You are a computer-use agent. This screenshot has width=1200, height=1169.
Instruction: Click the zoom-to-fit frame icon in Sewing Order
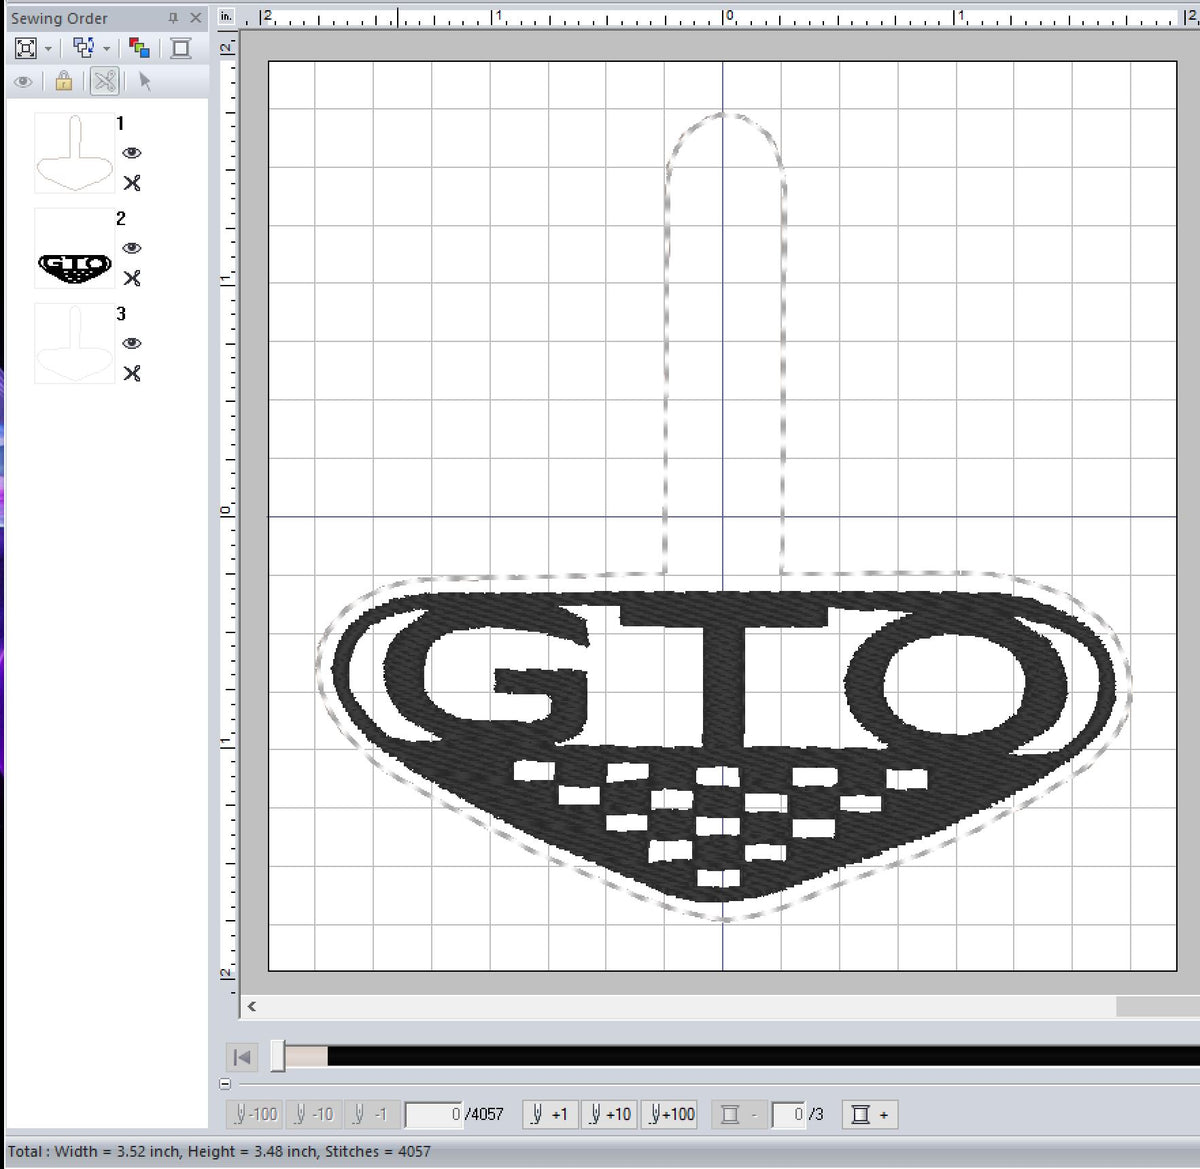click(x=26, y=48)
